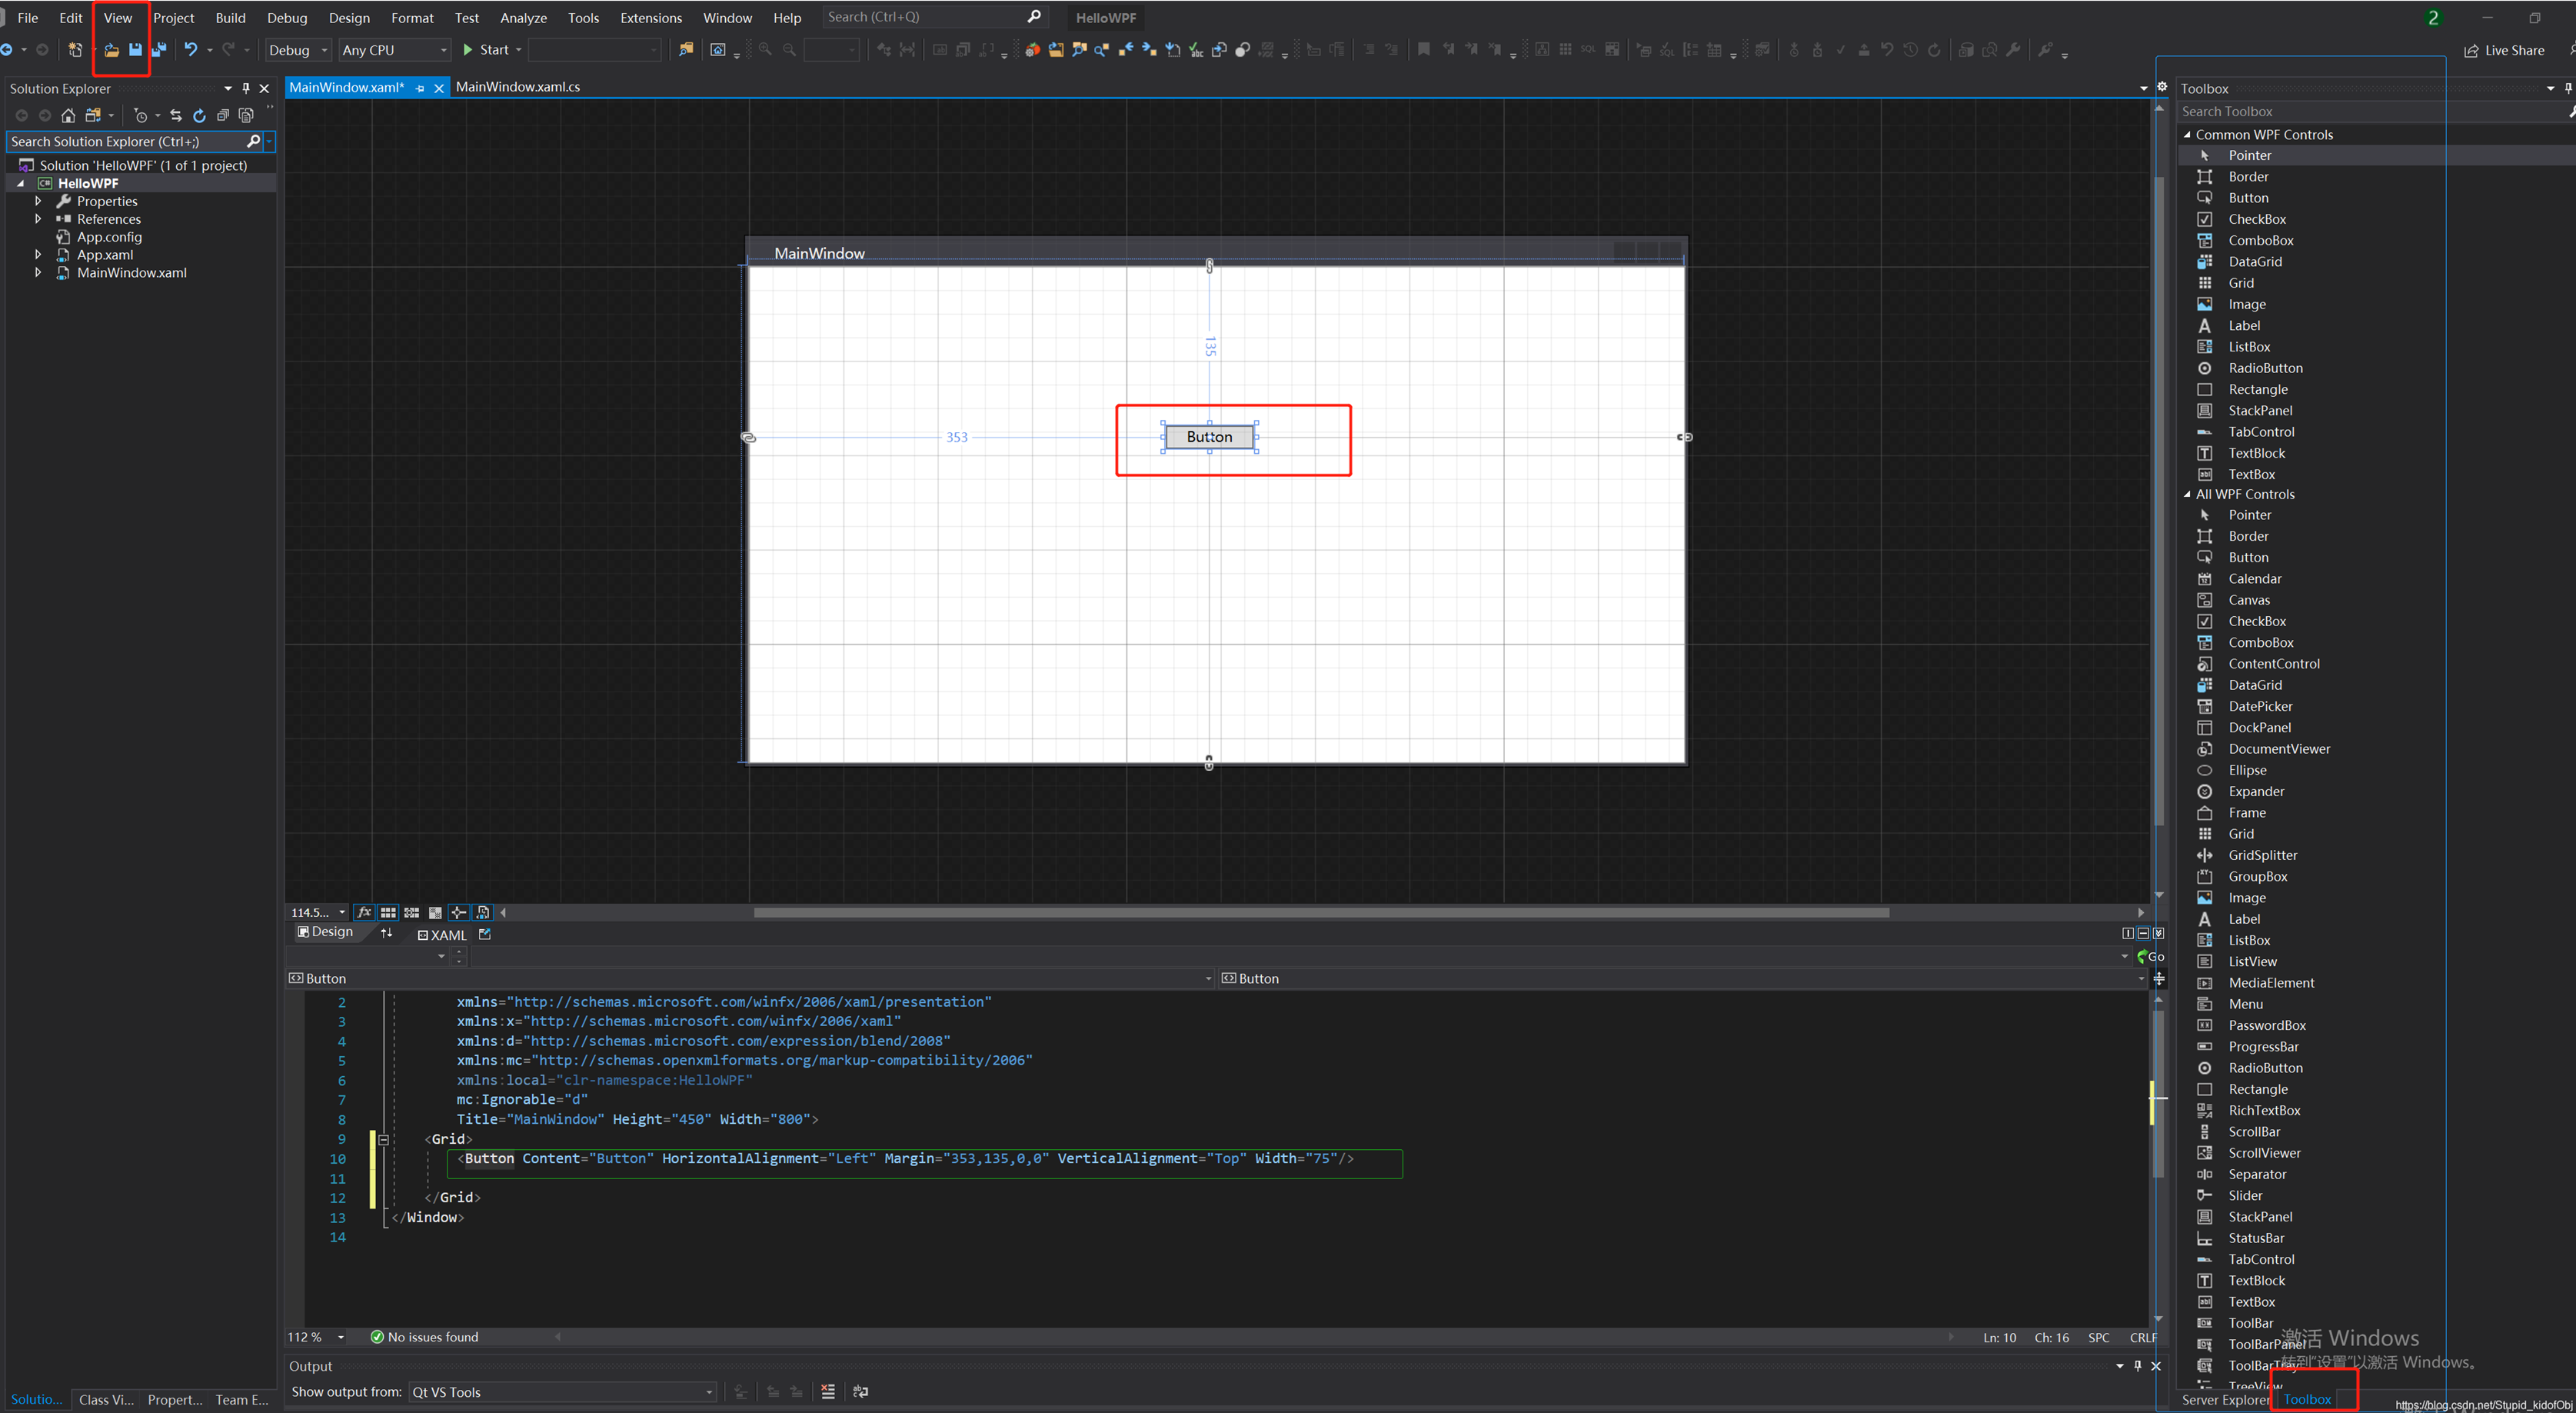Swap Design and XAML panes
This screenshot has height=1413, width=2576.
click(387, 933)
